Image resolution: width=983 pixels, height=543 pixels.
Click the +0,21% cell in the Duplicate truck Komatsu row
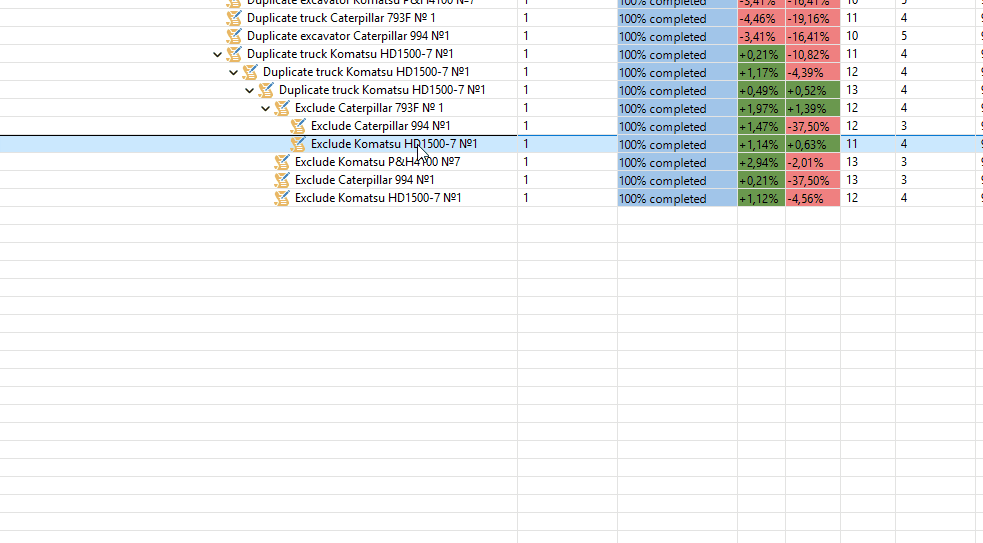761,55
